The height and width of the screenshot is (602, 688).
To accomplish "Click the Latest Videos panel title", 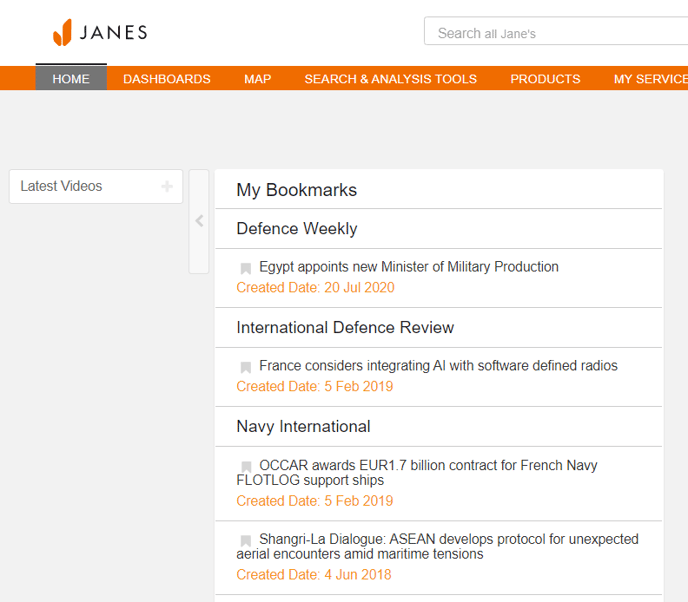I will tap(61, 186).
